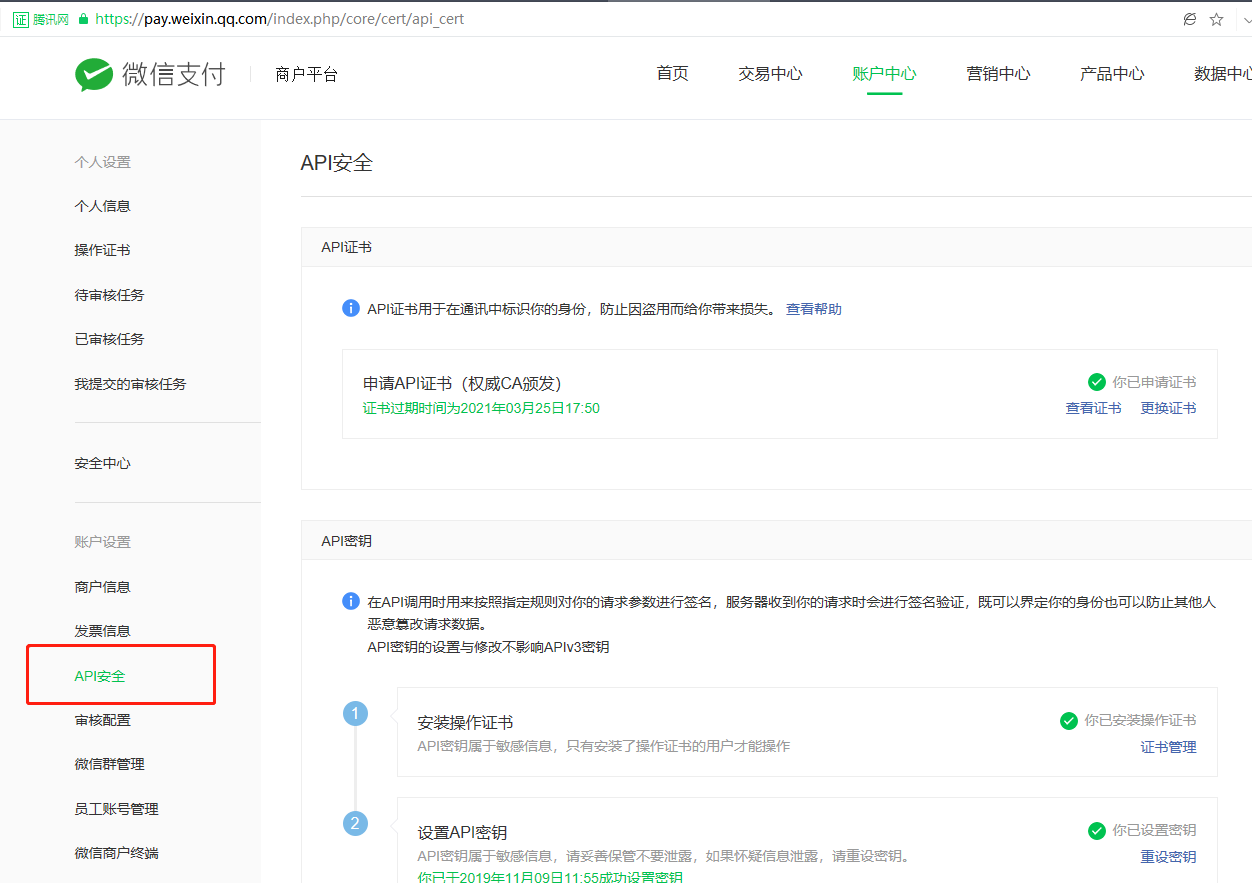Click the WeChat Pay logo icon
Screen dimensions: 1252x883
pyautogui.click(x=94, y=74)
